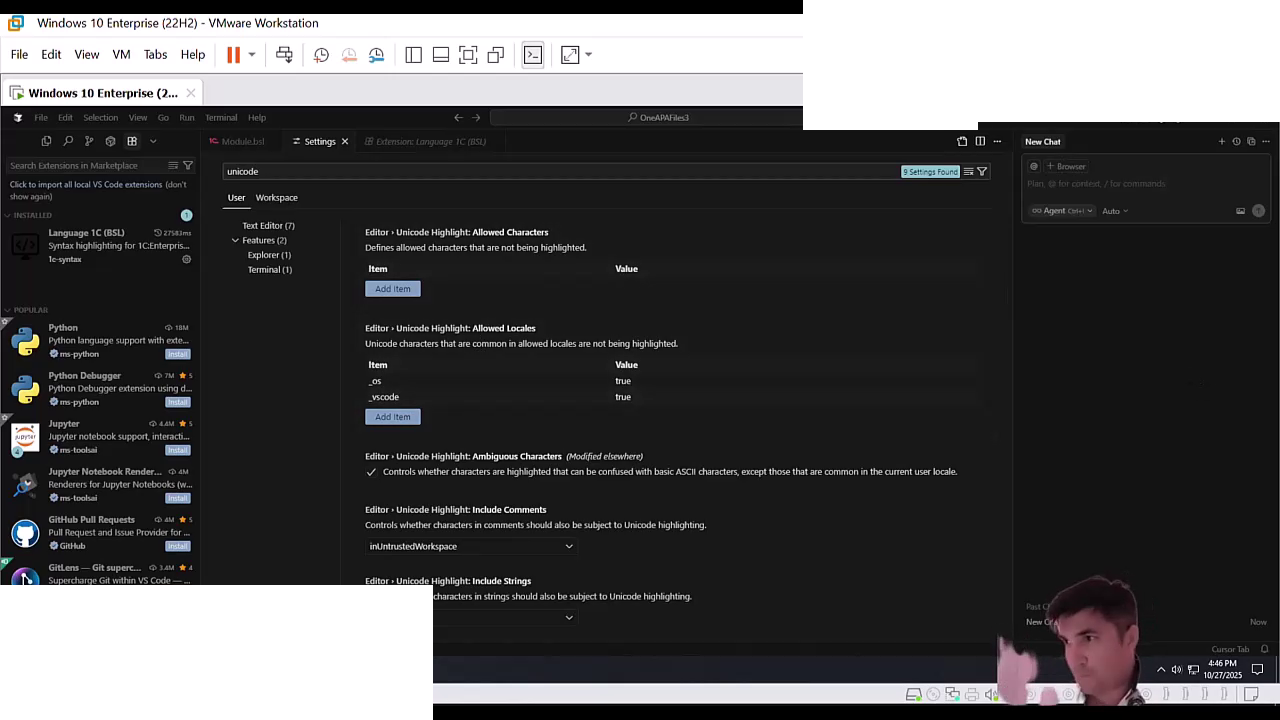Open the VMware File menu

pos(19,55)
